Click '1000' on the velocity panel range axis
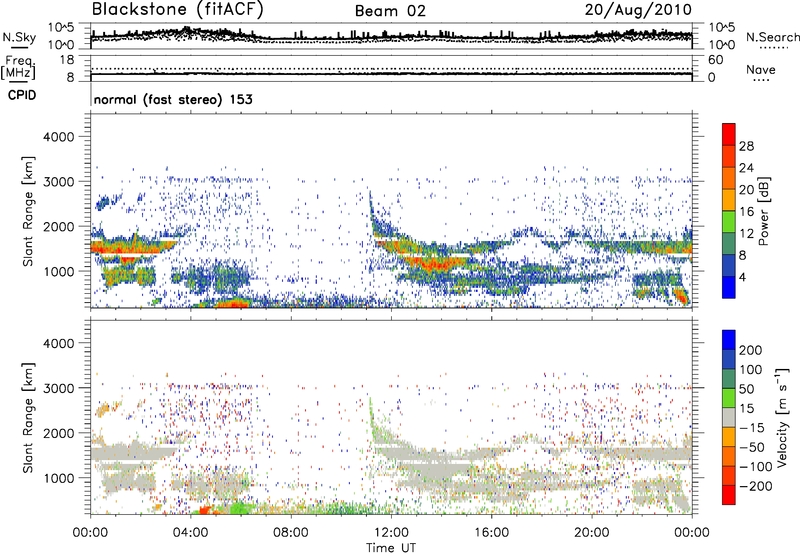Viewport: 800px width, 554px height. [58, 478]
